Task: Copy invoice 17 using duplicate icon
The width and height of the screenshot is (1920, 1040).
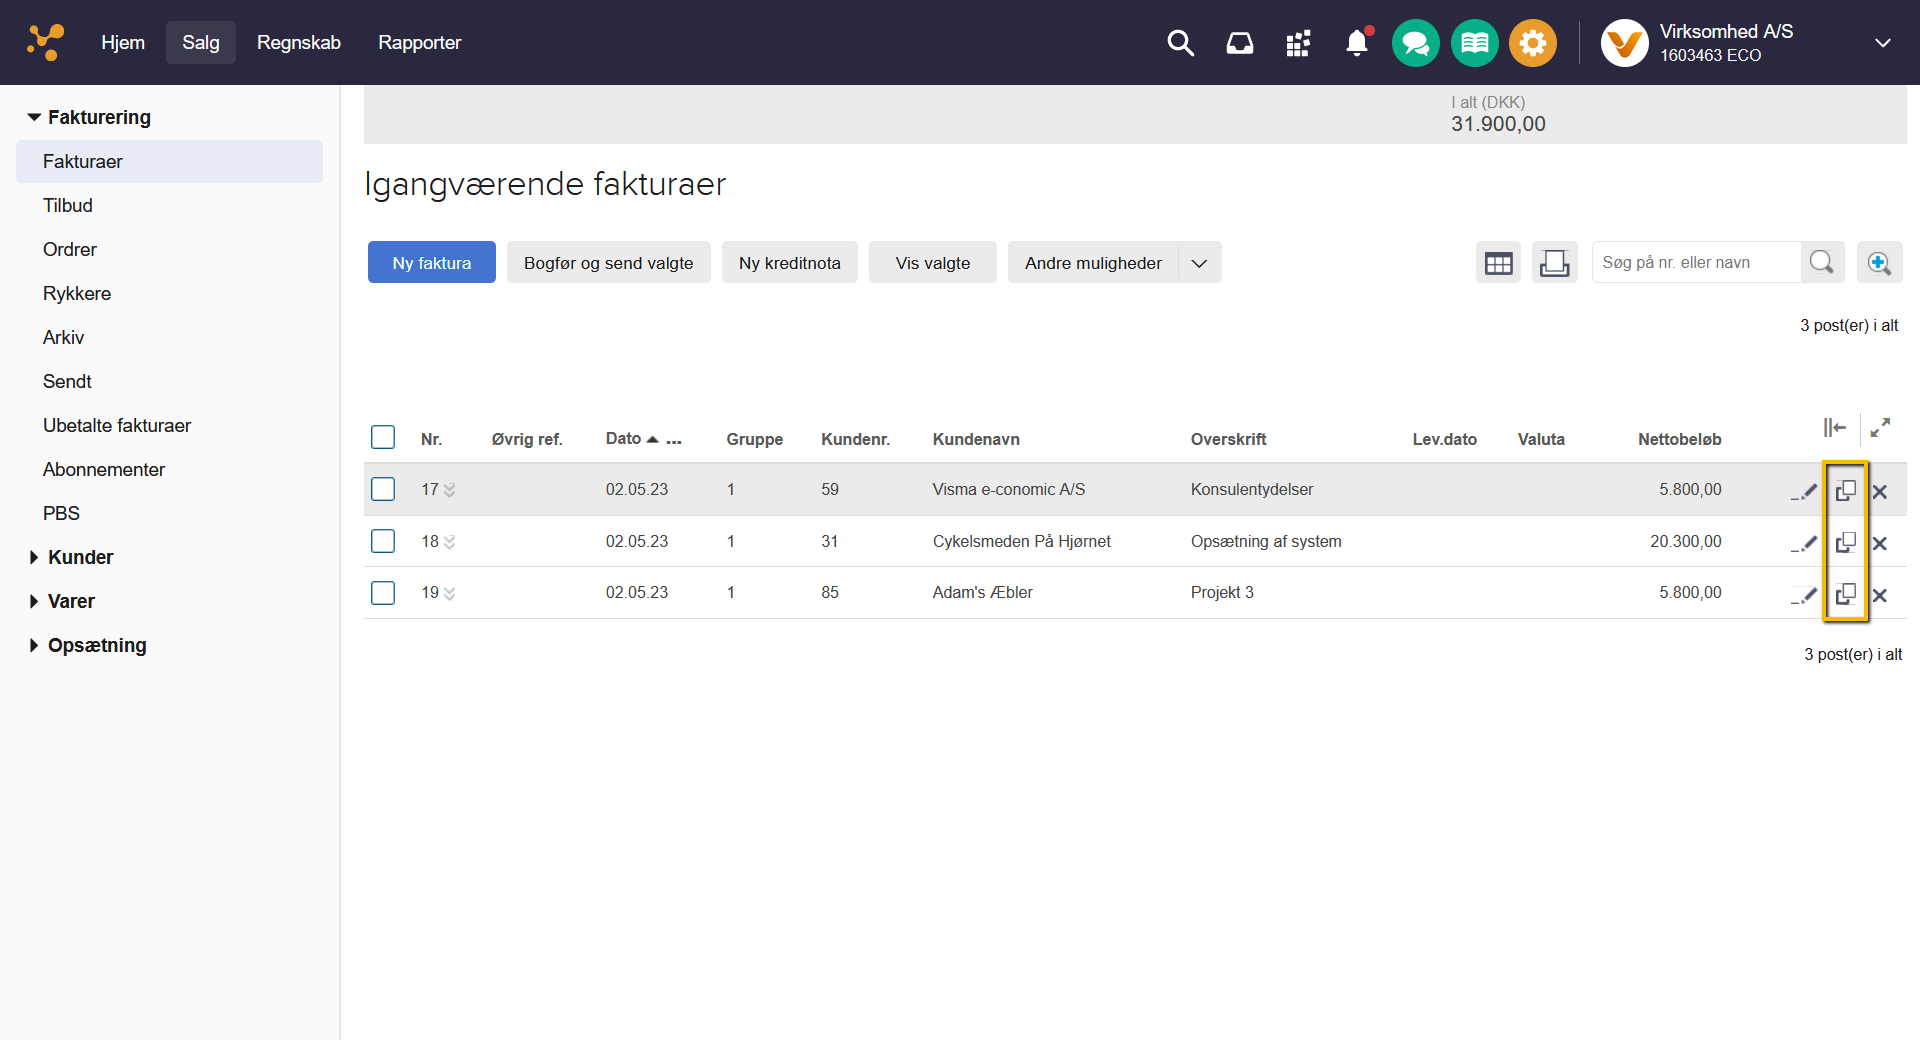Action: point(1845,490)
